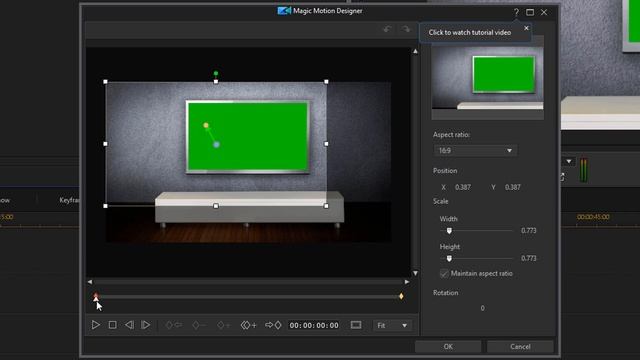640x360 pixels.
Task: Cancel the Magic Motion Designer dialog
Action: 520,347
